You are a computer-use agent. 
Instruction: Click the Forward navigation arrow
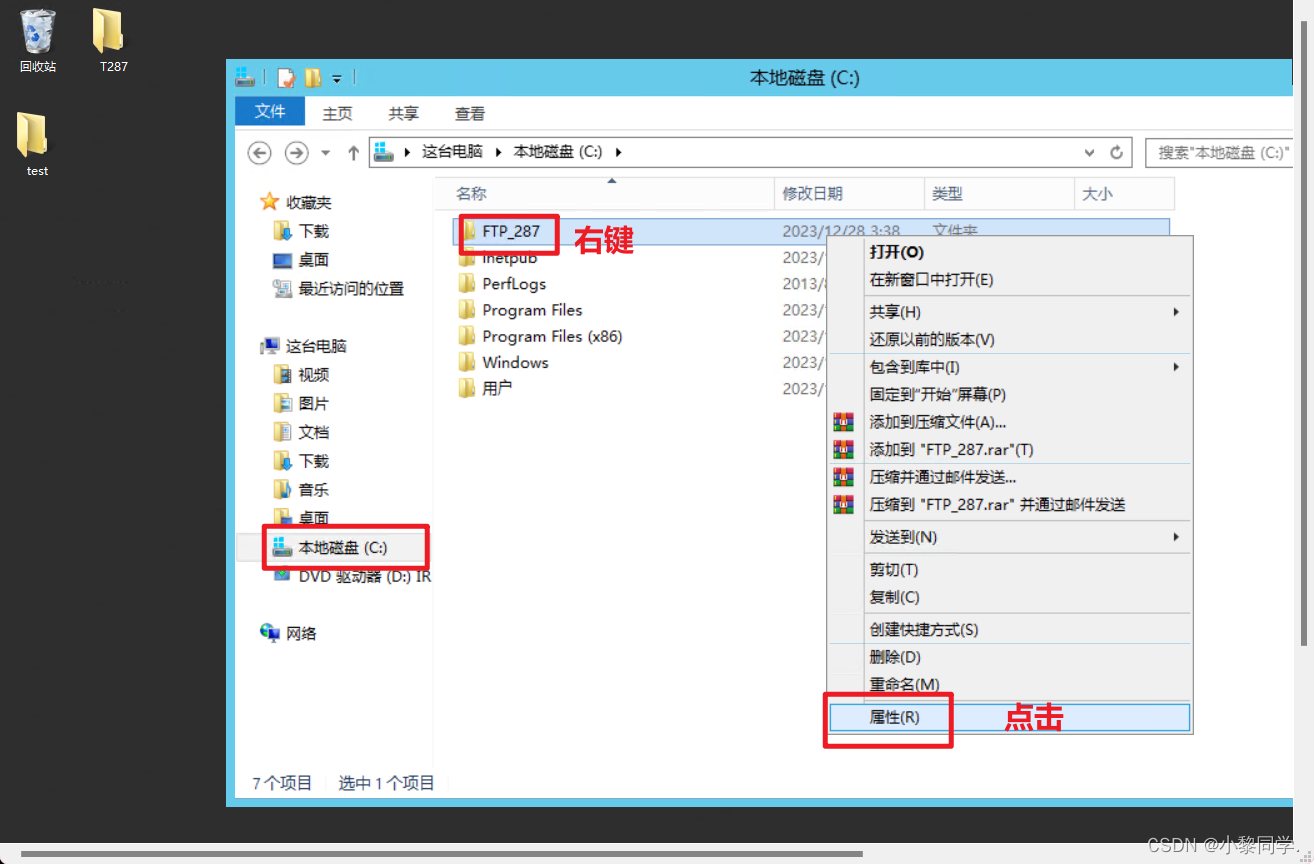(296, 153)
